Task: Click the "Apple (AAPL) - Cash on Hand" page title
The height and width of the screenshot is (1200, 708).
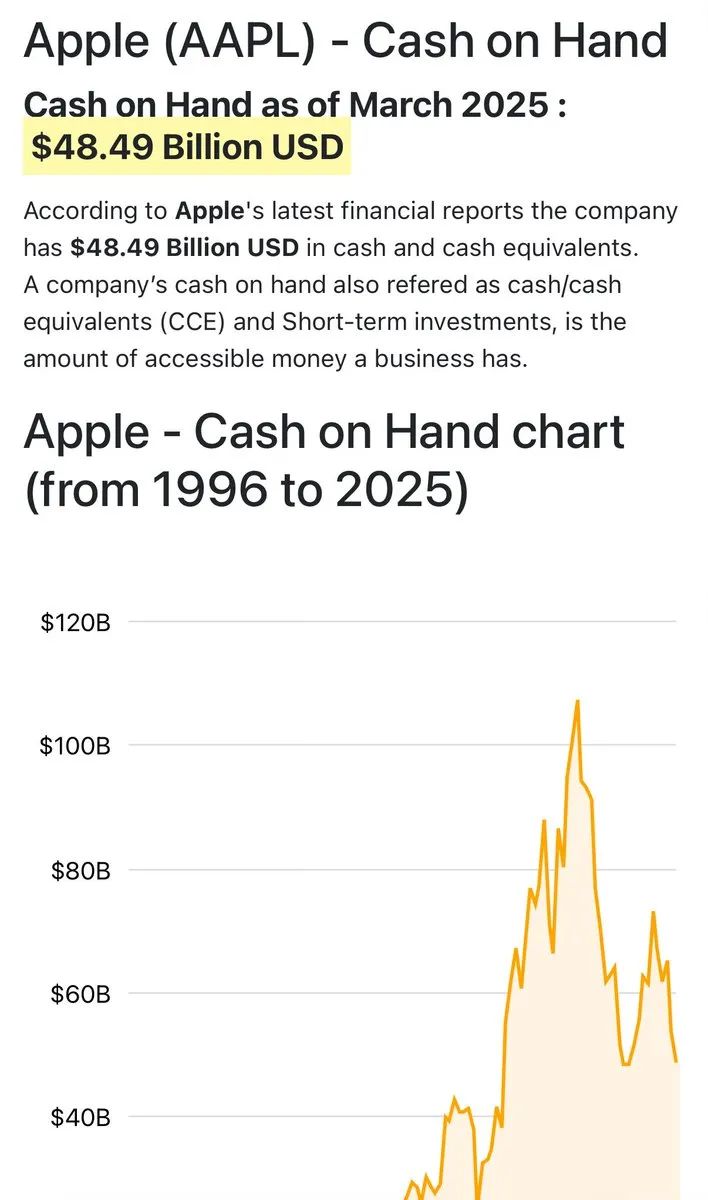Action: click(345, 41)
